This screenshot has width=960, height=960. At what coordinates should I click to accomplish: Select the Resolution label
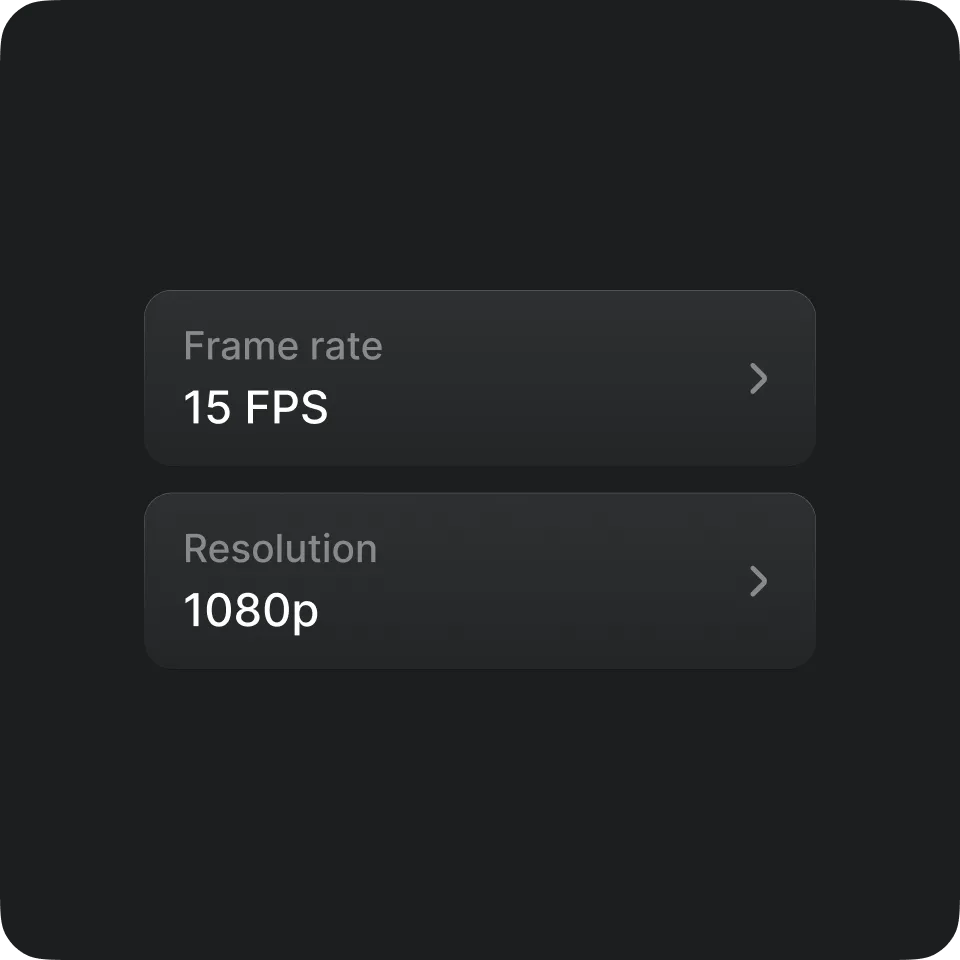tap(281, 548)
